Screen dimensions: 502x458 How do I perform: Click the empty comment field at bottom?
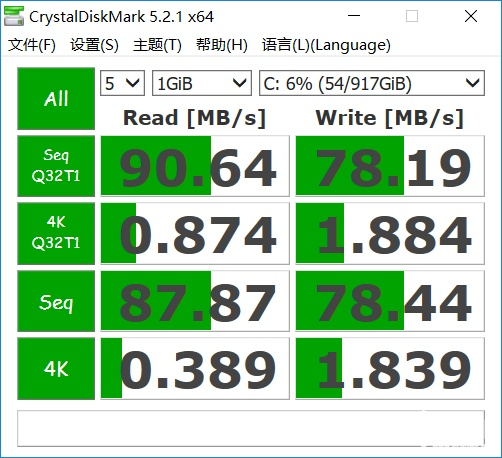tap(251, 428)
